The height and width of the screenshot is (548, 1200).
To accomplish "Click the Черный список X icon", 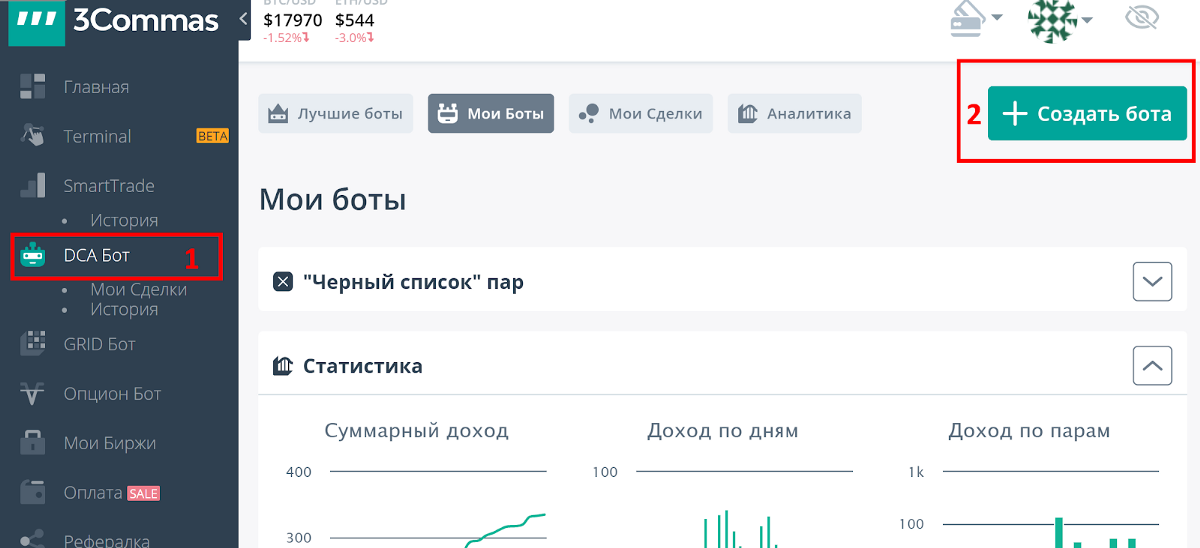I will pos(282,282).
